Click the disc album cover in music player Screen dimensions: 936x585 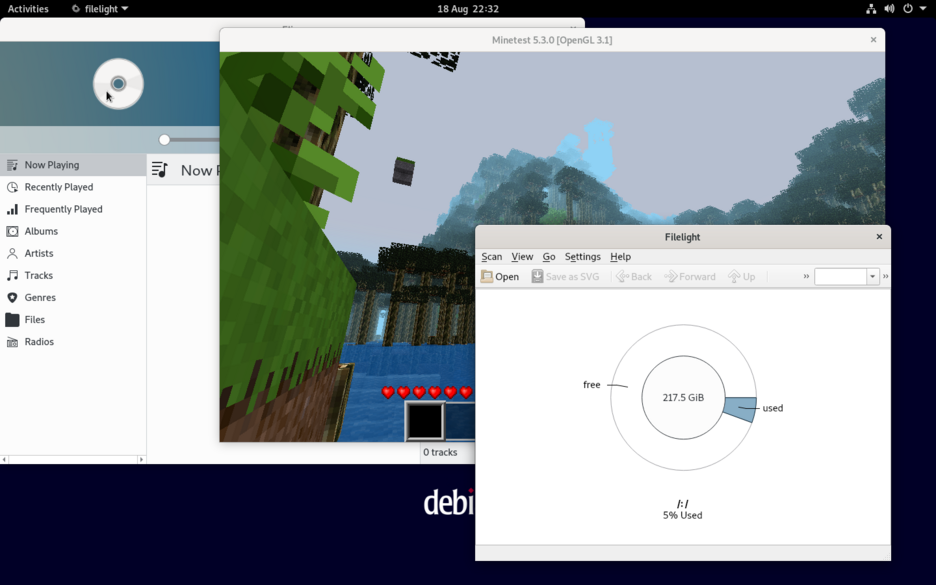coord(118,84)
